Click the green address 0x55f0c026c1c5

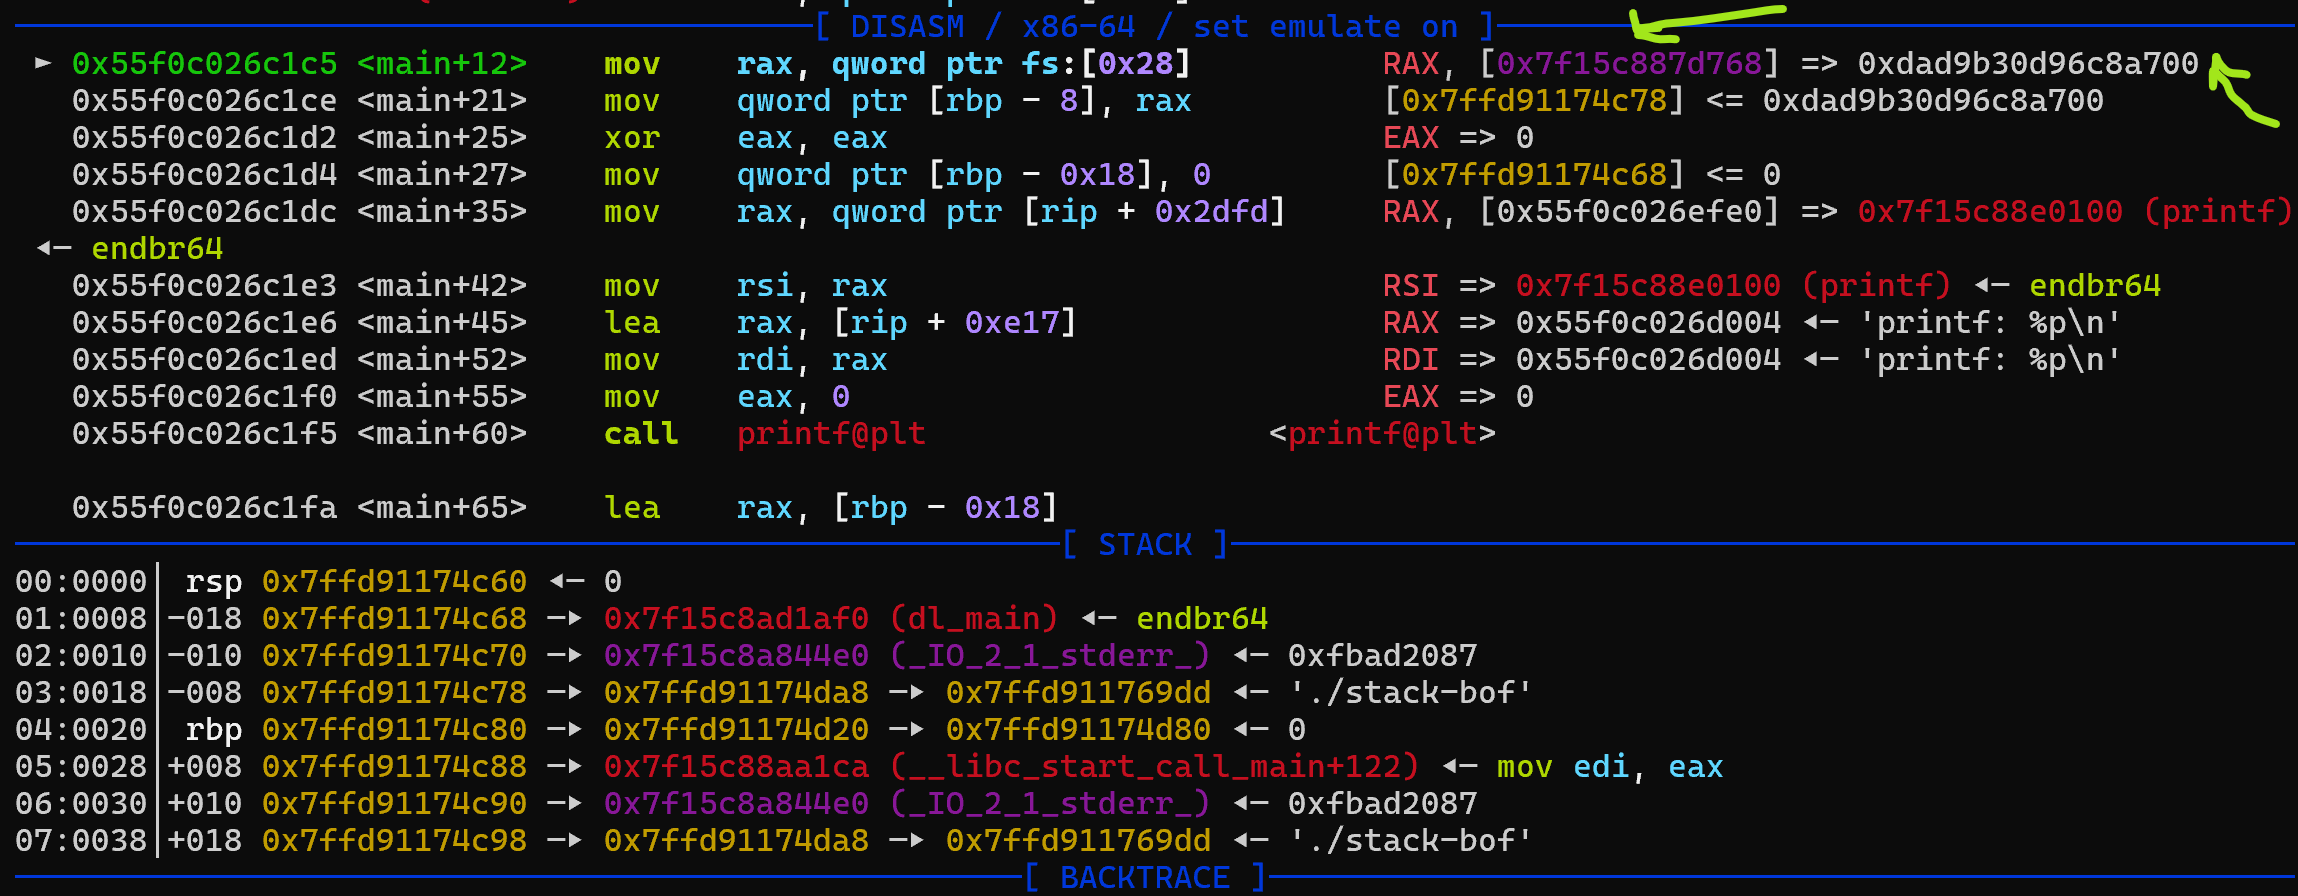(204, 63)
